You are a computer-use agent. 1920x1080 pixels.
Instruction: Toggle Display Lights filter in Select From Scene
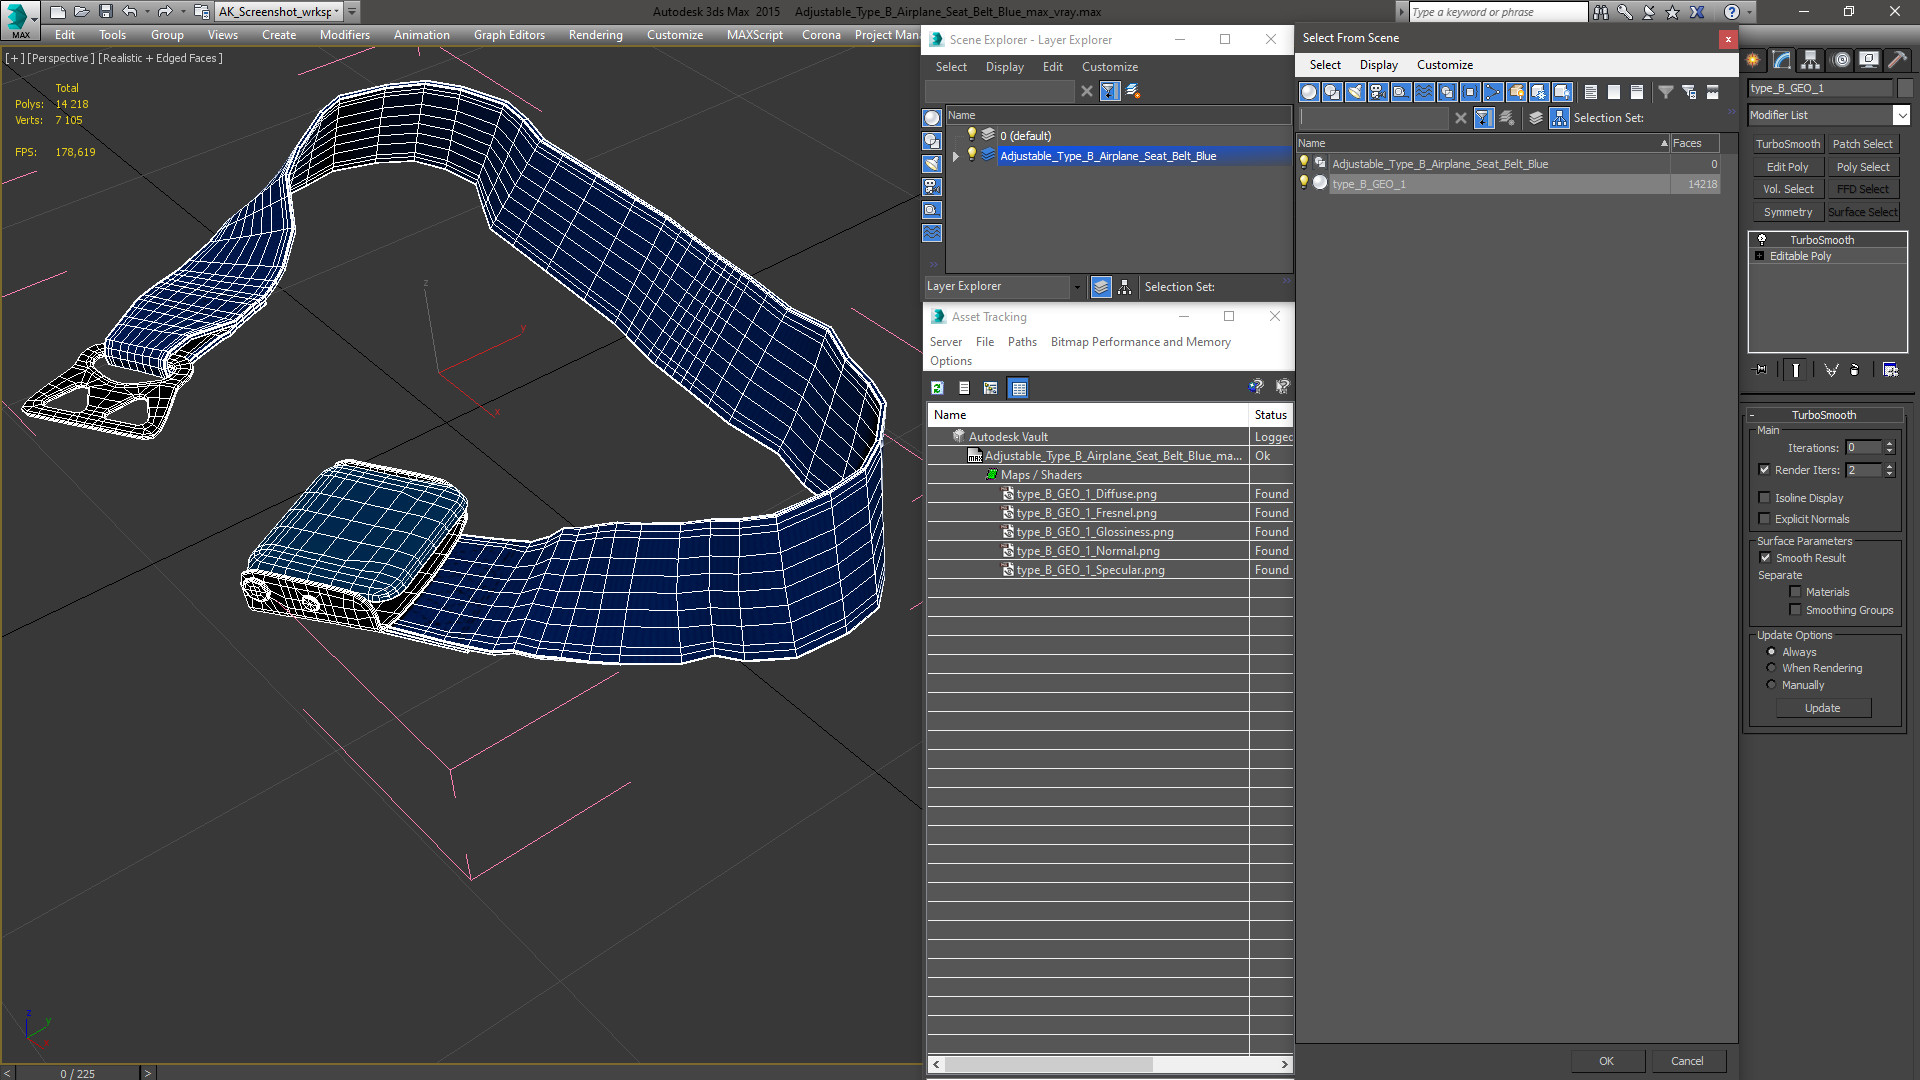[1355, 92]
